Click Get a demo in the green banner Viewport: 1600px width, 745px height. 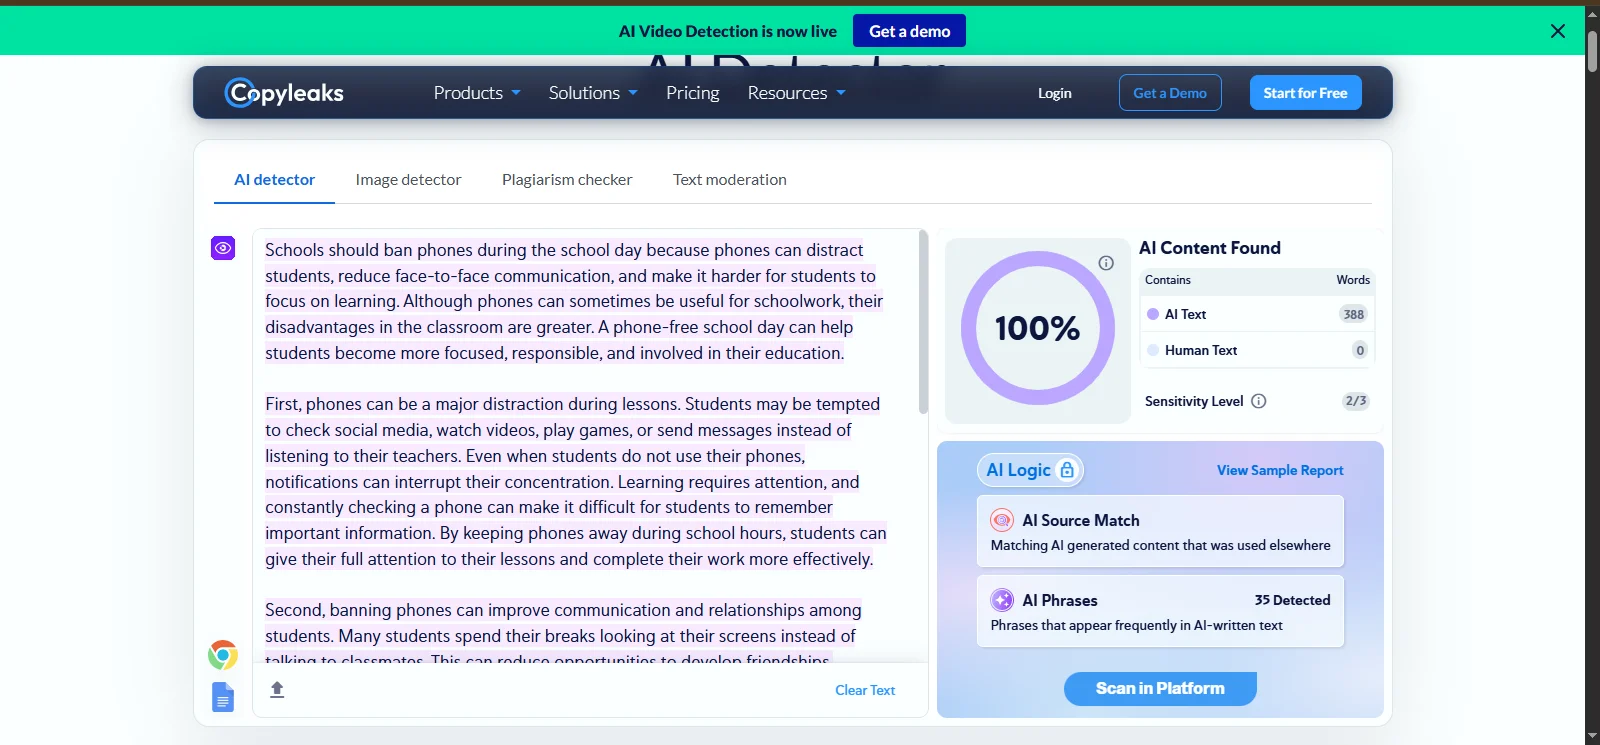[909, 31]
